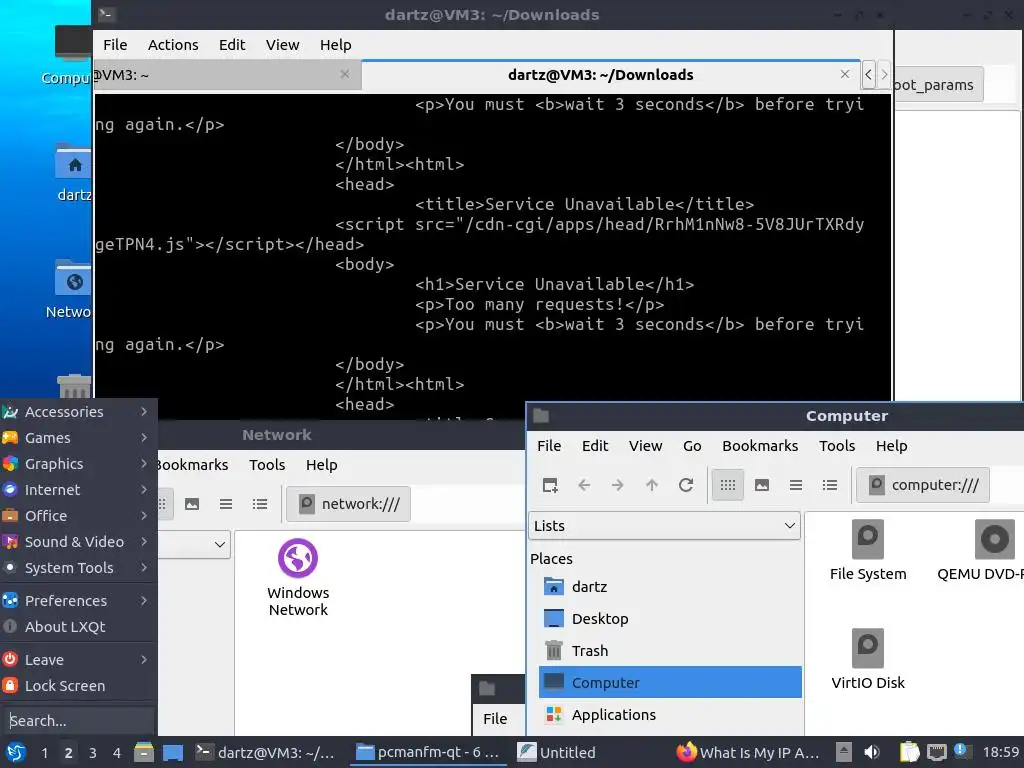Click the 18:59 taskbar clock
This screenshot has height=768, width=1024.
point(1000,752)
